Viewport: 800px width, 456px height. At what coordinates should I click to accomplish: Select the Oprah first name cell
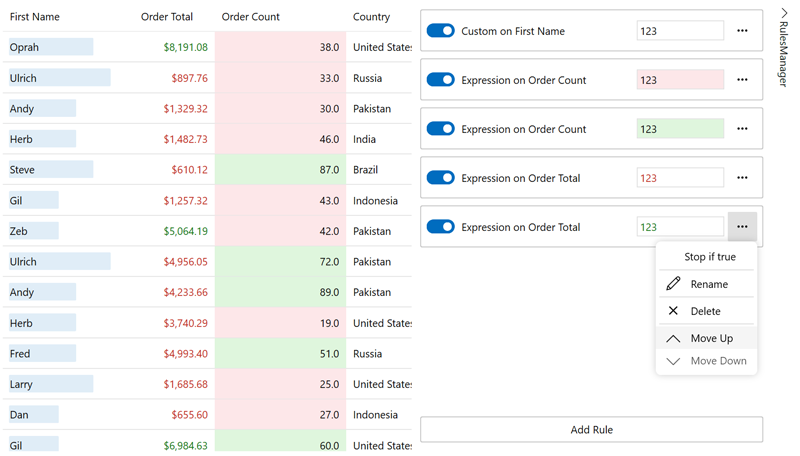pos(68,47)
